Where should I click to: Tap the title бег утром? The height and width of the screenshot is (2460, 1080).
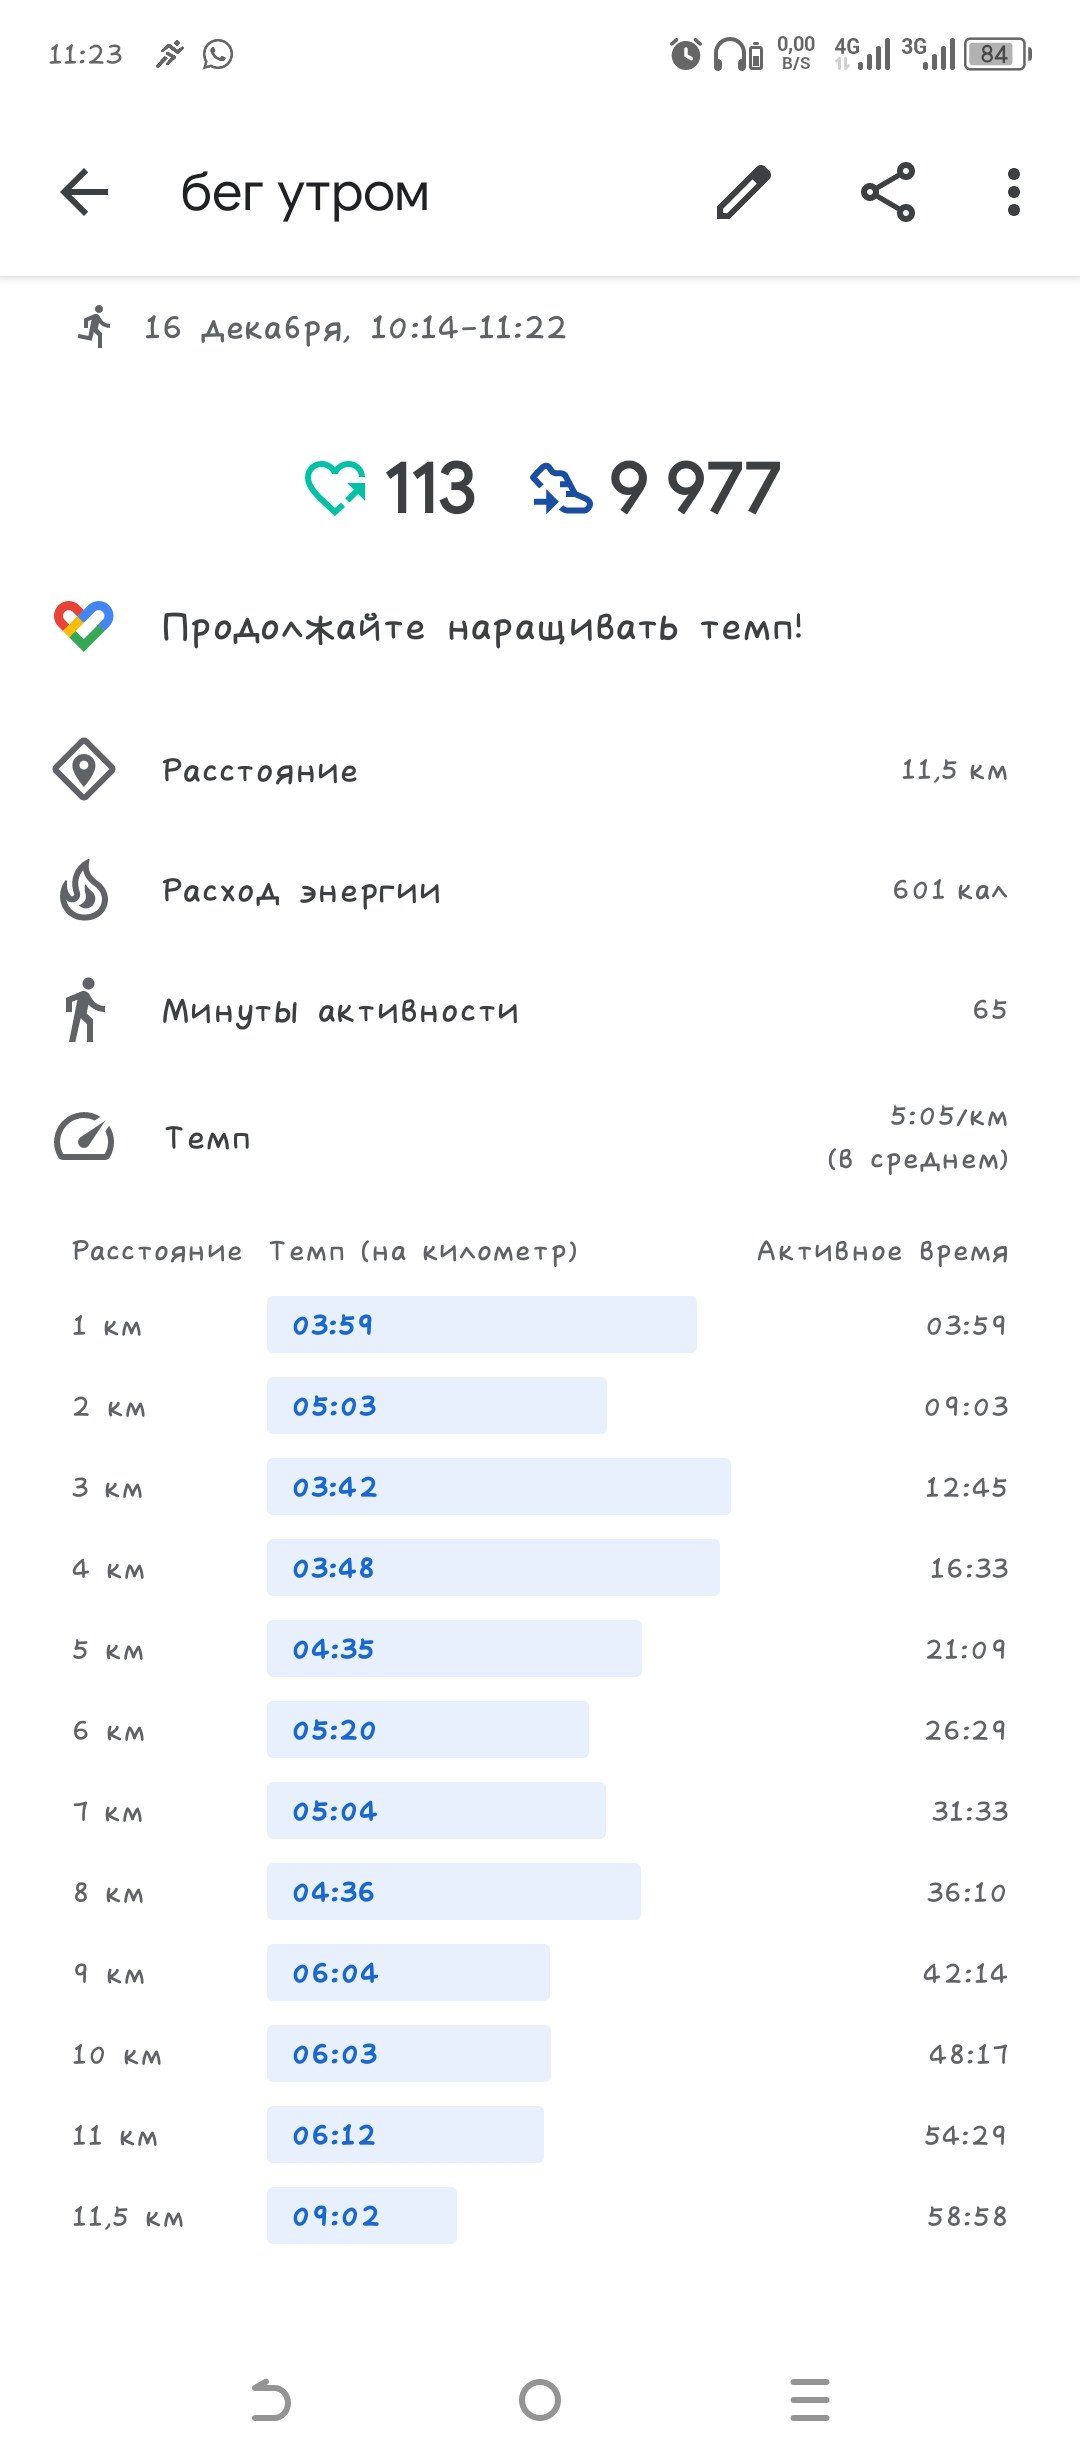tap(305, 193)
